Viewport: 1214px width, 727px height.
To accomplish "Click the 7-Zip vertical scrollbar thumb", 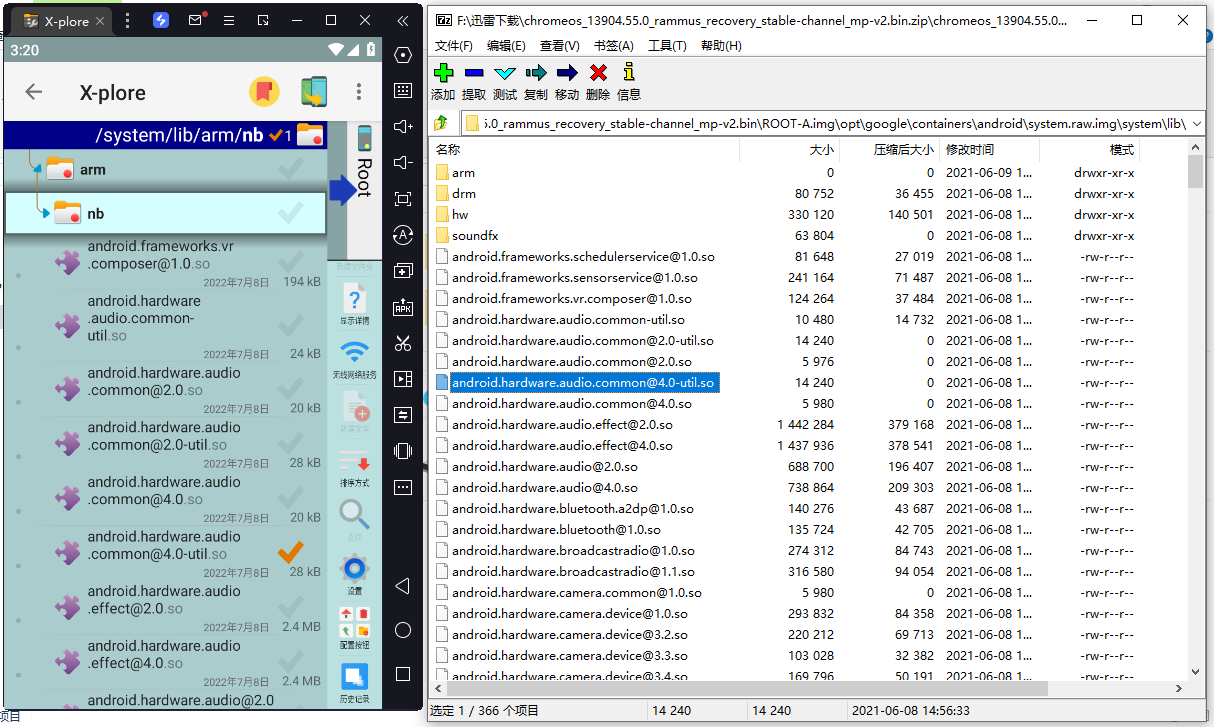I will [1195, 172].
